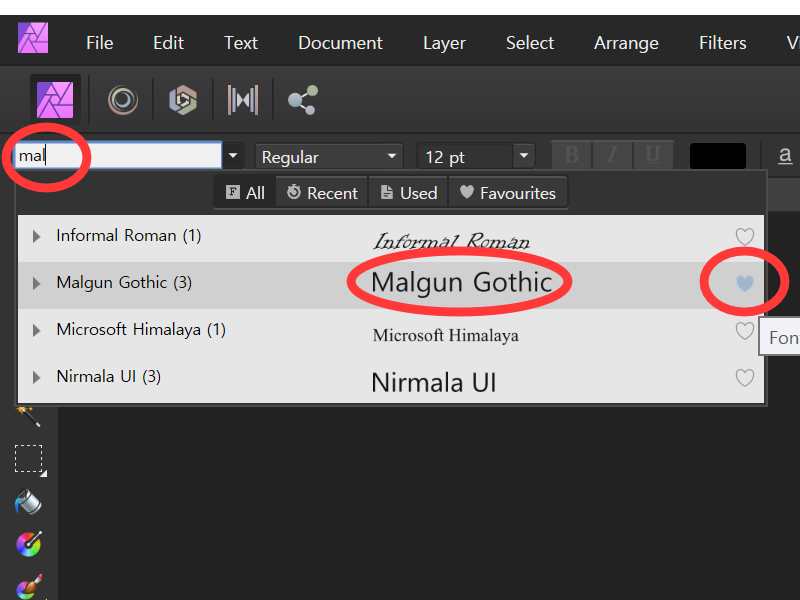Open the Text menu
800x600 pixels.
pos(241,43)
